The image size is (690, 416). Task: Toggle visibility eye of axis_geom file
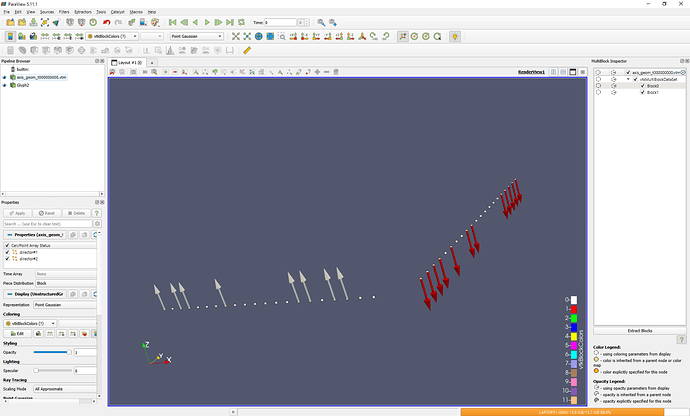pyautogui.click(x=5, y=77)
